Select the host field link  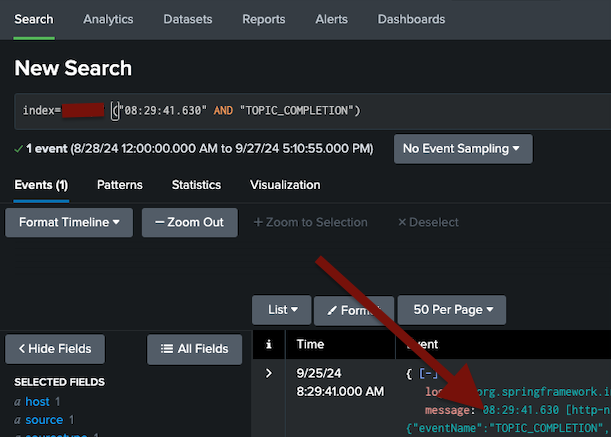click(37, 401)
